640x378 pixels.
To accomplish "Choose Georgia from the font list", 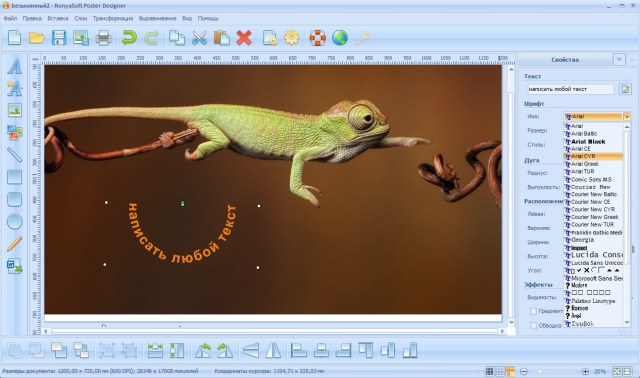I will tap(593, 240).
